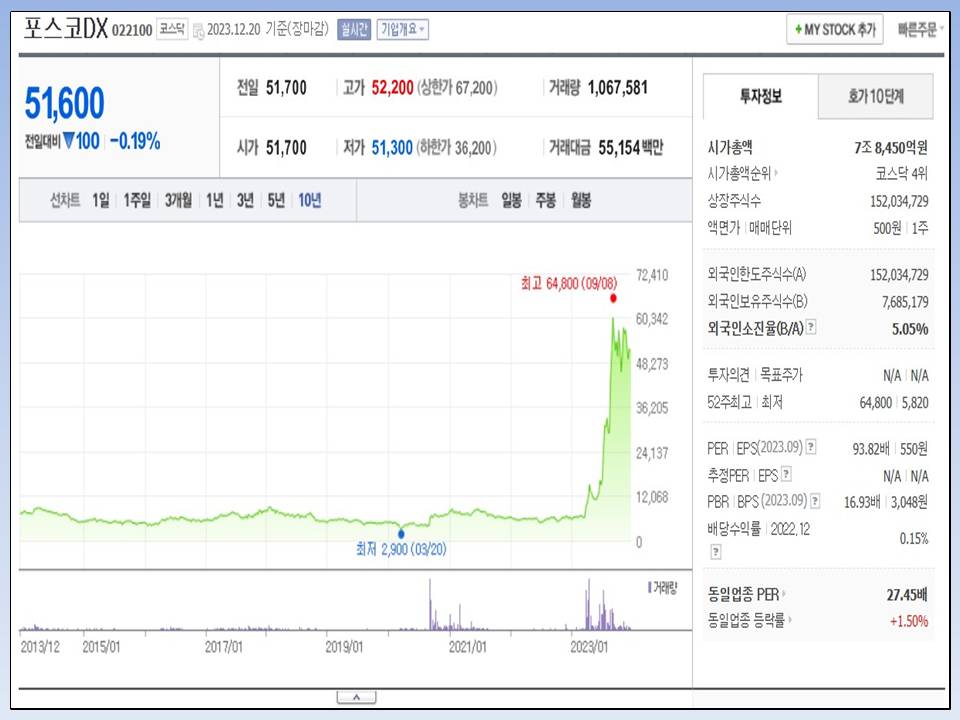The image size is (960, 720).
Task: Click 전일 value 51,700
Action: [286, 88]
